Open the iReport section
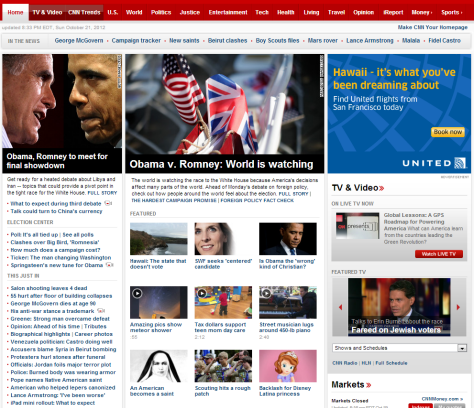Screen dimensions: 474x408 coord(393,12)
